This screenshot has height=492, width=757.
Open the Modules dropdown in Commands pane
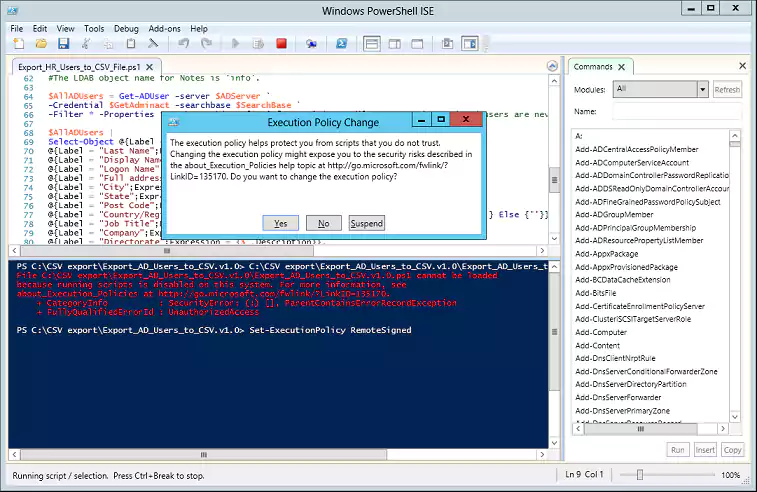(x=659, y=90)
